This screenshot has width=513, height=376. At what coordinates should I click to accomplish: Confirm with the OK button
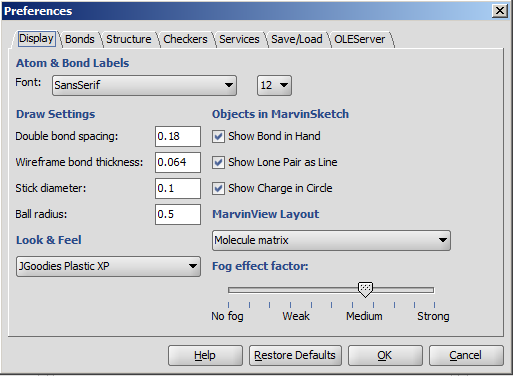pos(385,355)
